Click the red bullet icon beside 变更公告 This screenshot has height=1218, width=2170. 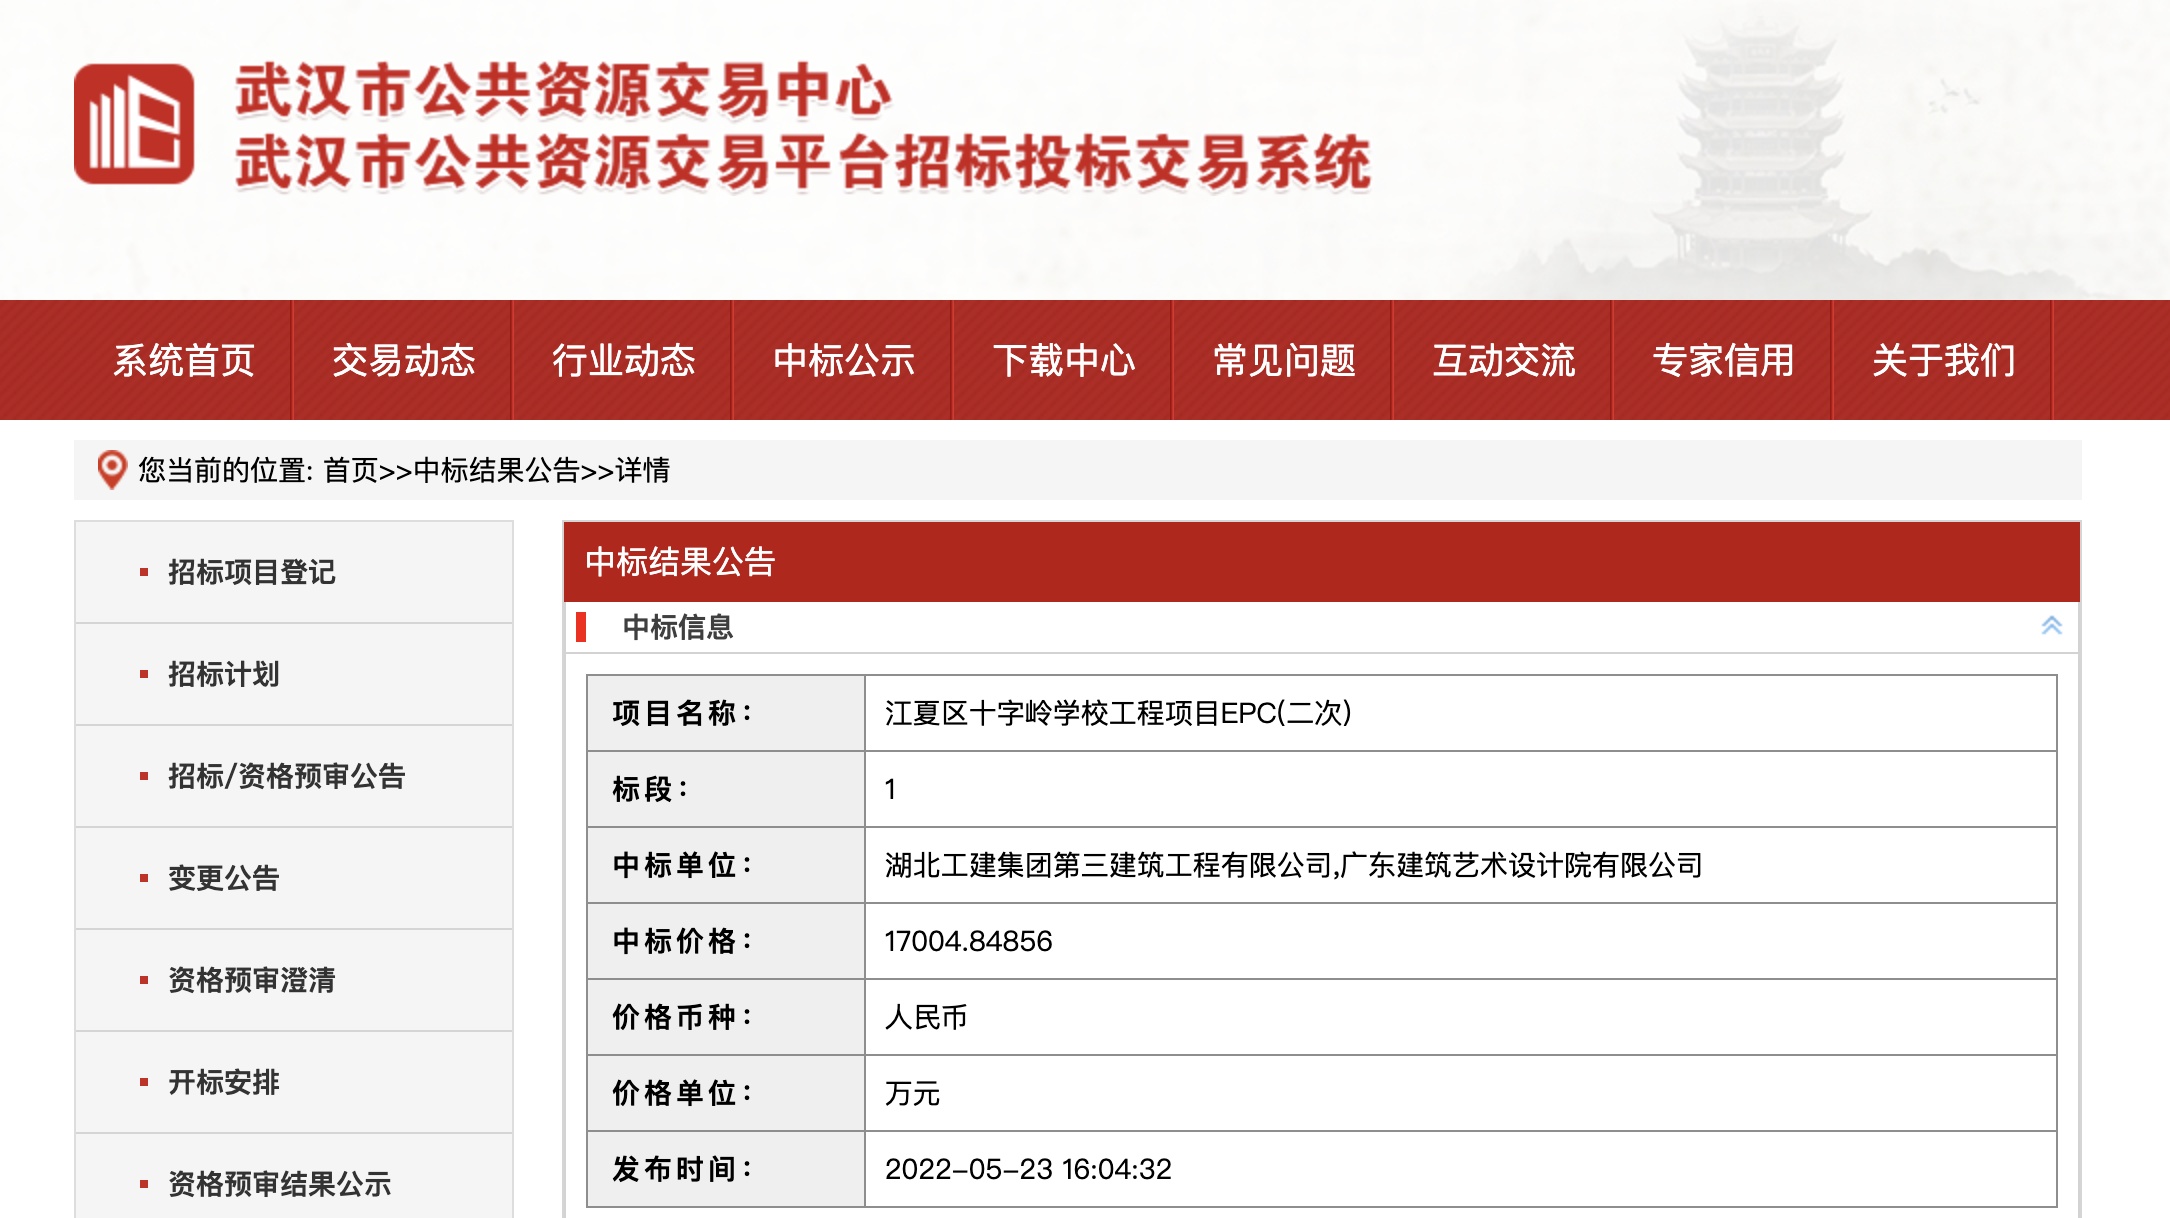143,877
